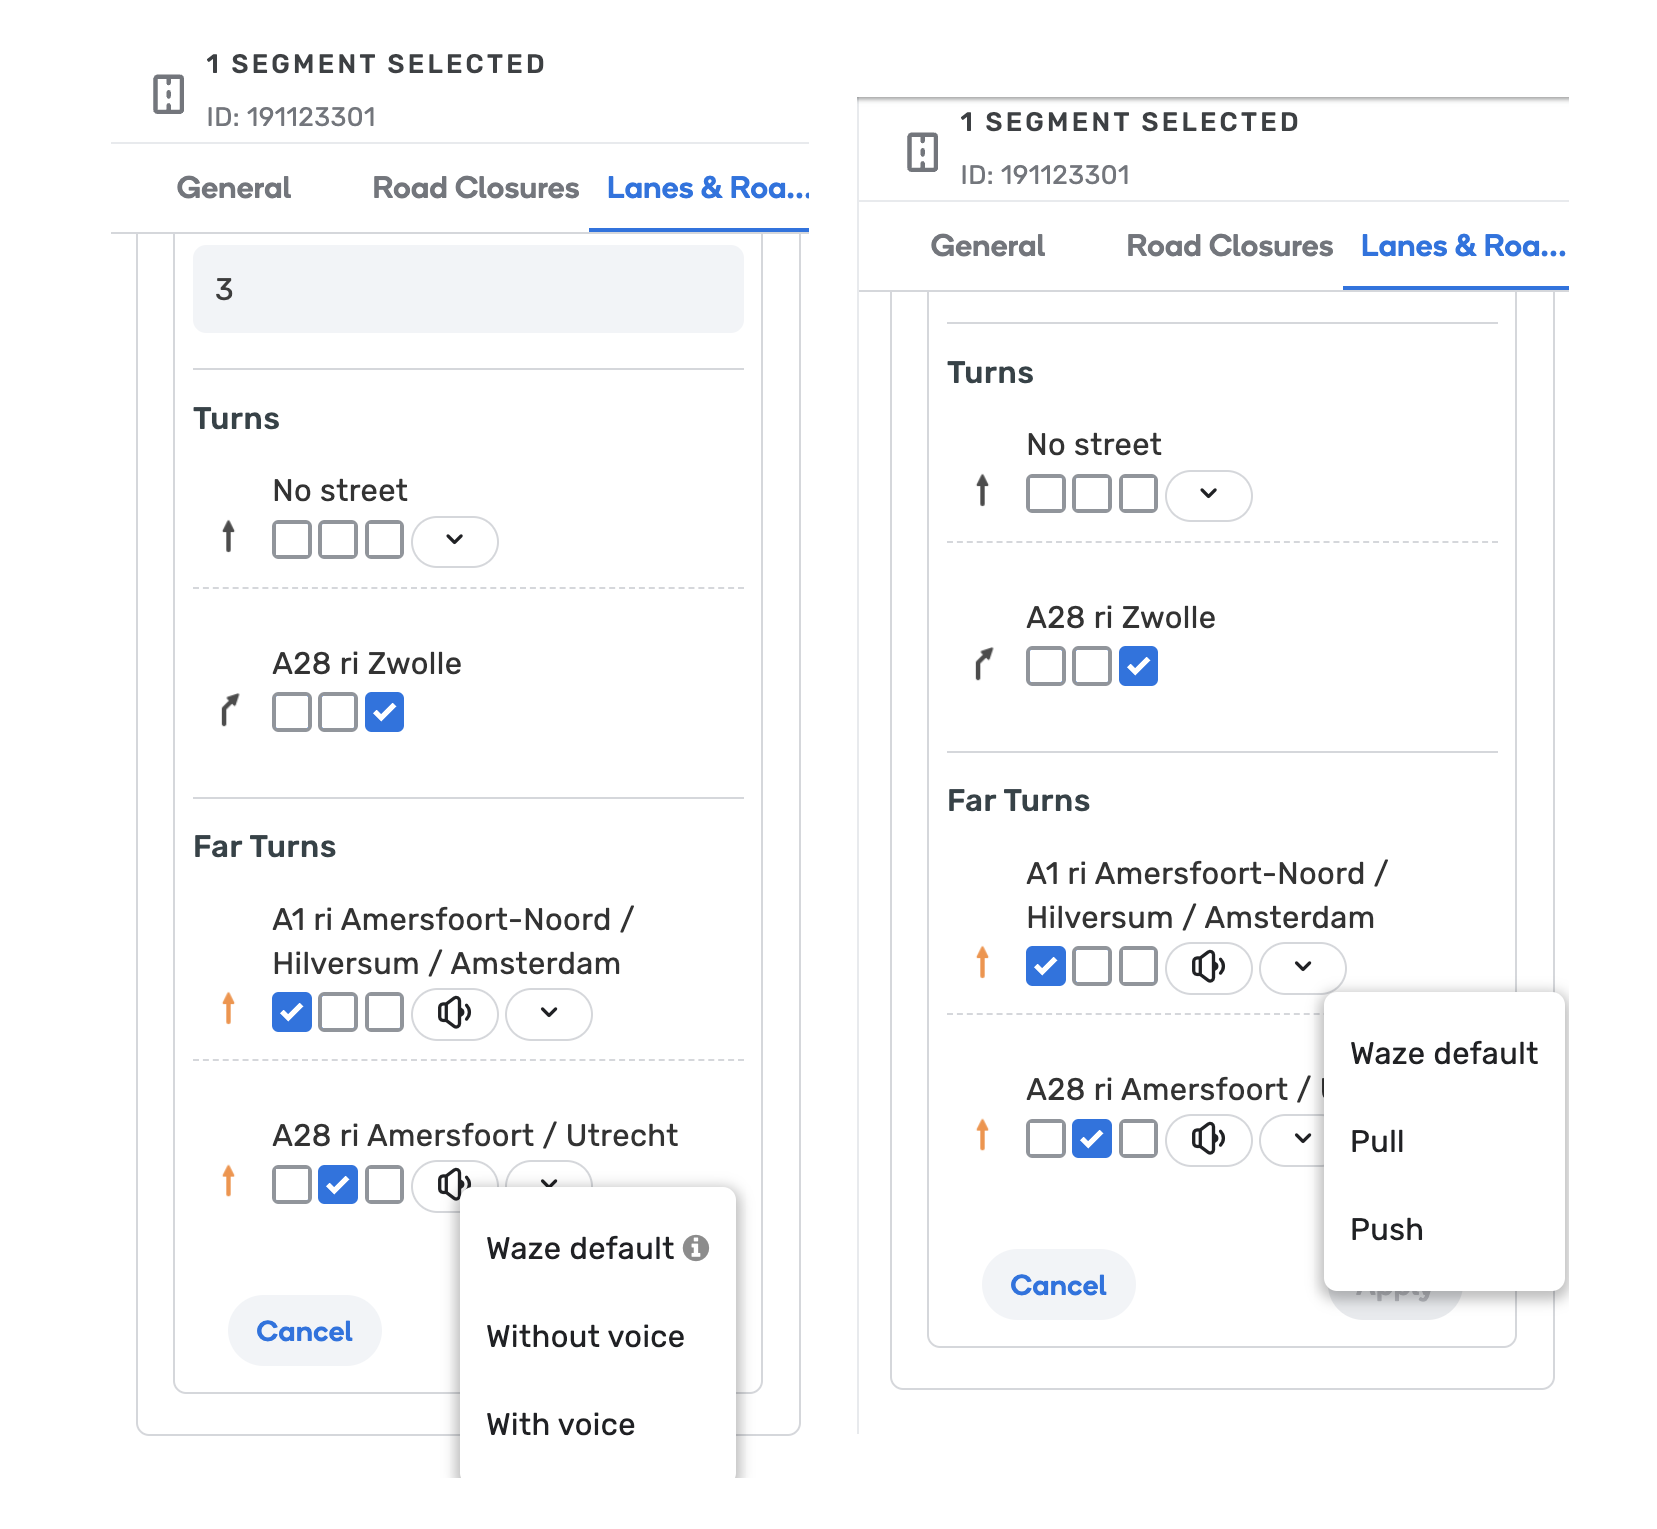
Task: Expand the No street dropdown chevron in left panel
Action: (455, 540)
